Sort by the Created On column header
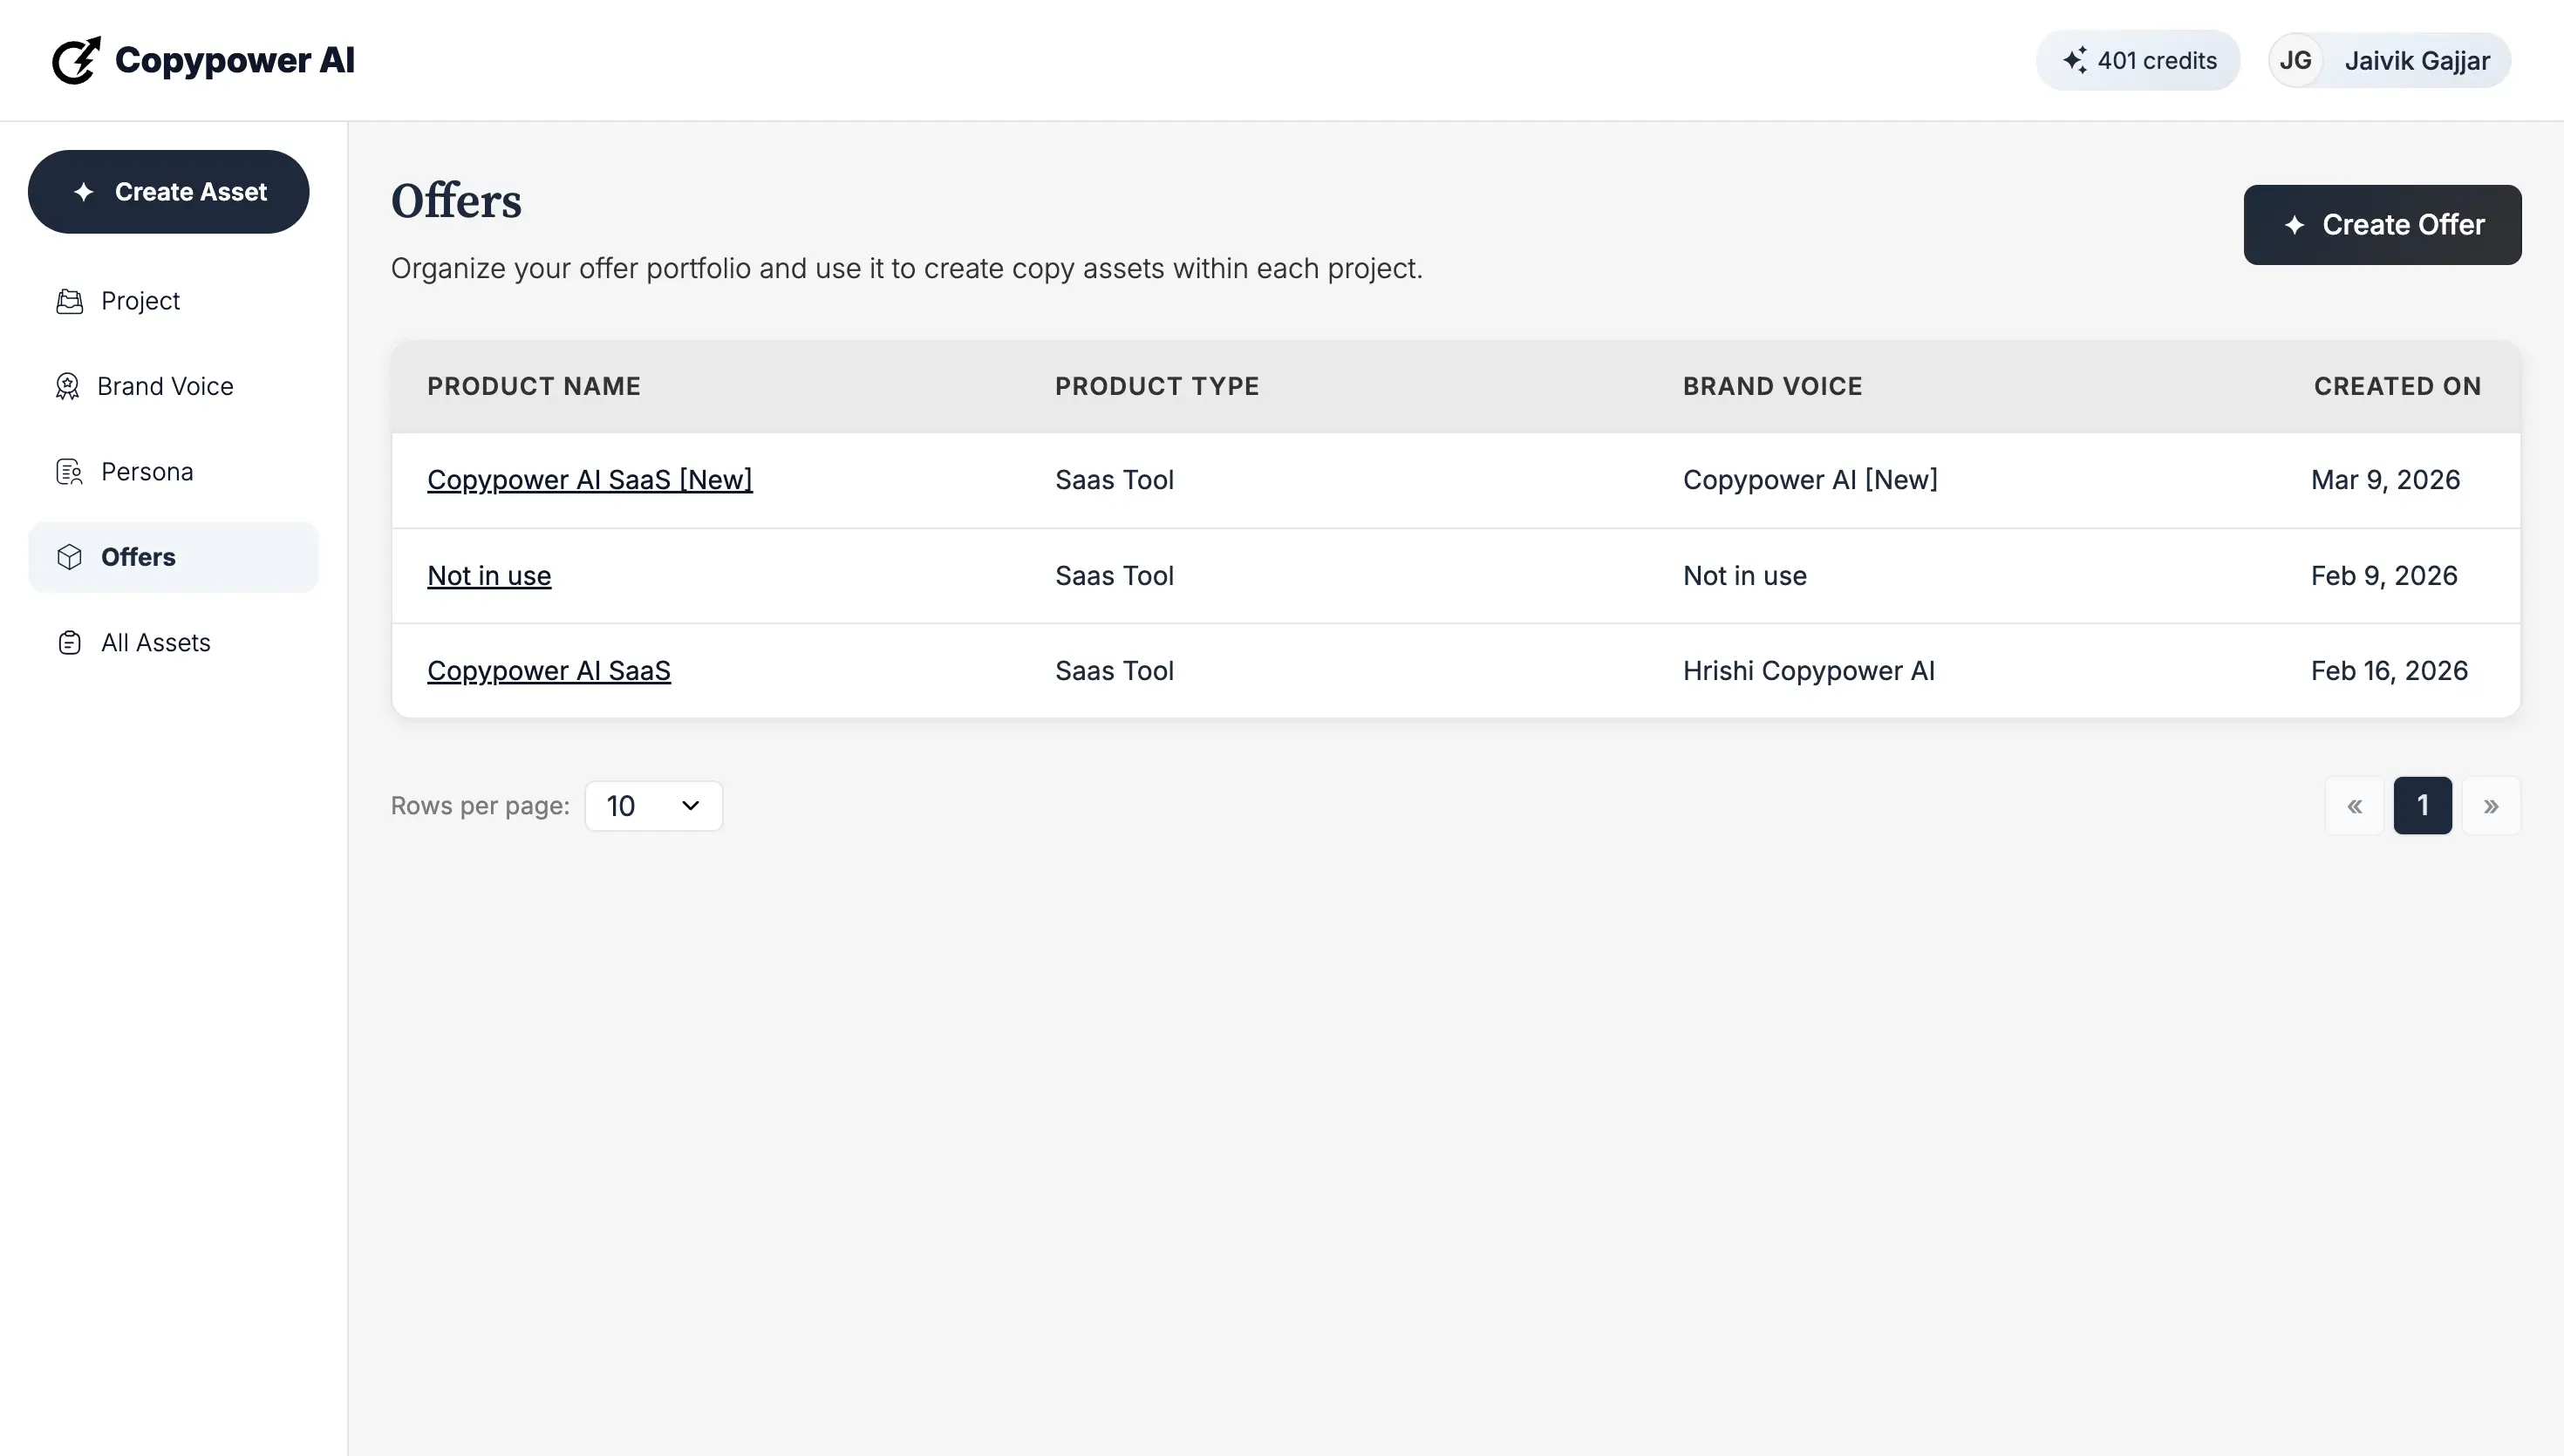Screen dimensions: 2564x1456 click(2396, 386)
